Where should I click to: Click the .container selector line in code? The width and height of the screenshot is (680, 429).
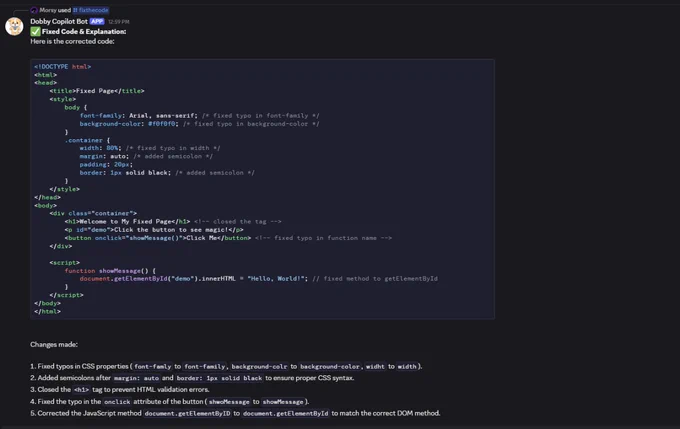pyautogui.click(x=87, y=141)
